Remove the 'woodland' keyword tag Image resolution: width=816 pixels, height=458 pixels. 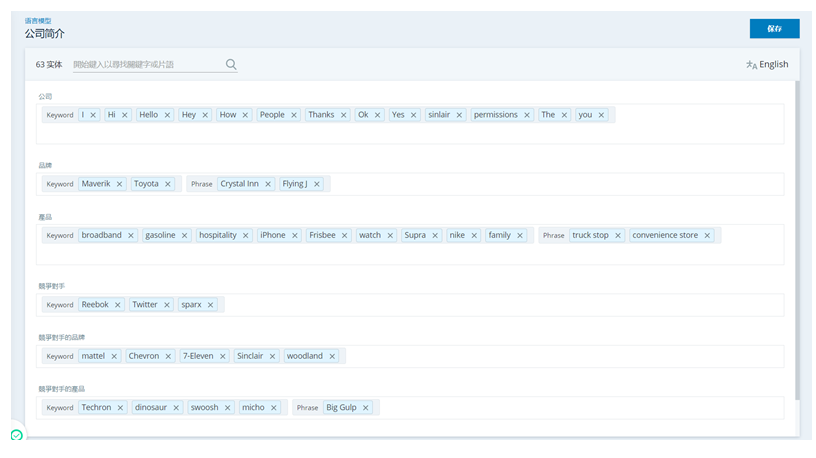332,357
